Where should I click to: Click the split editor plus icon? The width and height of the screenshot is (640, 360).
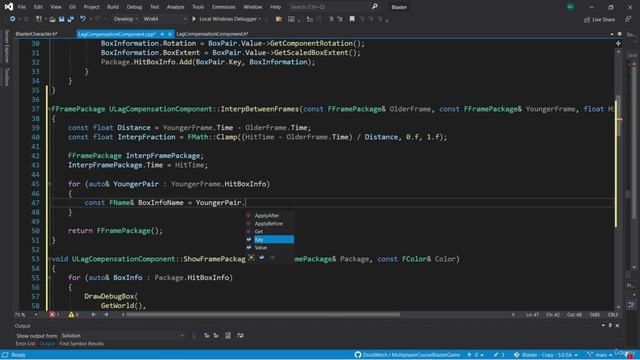pos(618,43)
